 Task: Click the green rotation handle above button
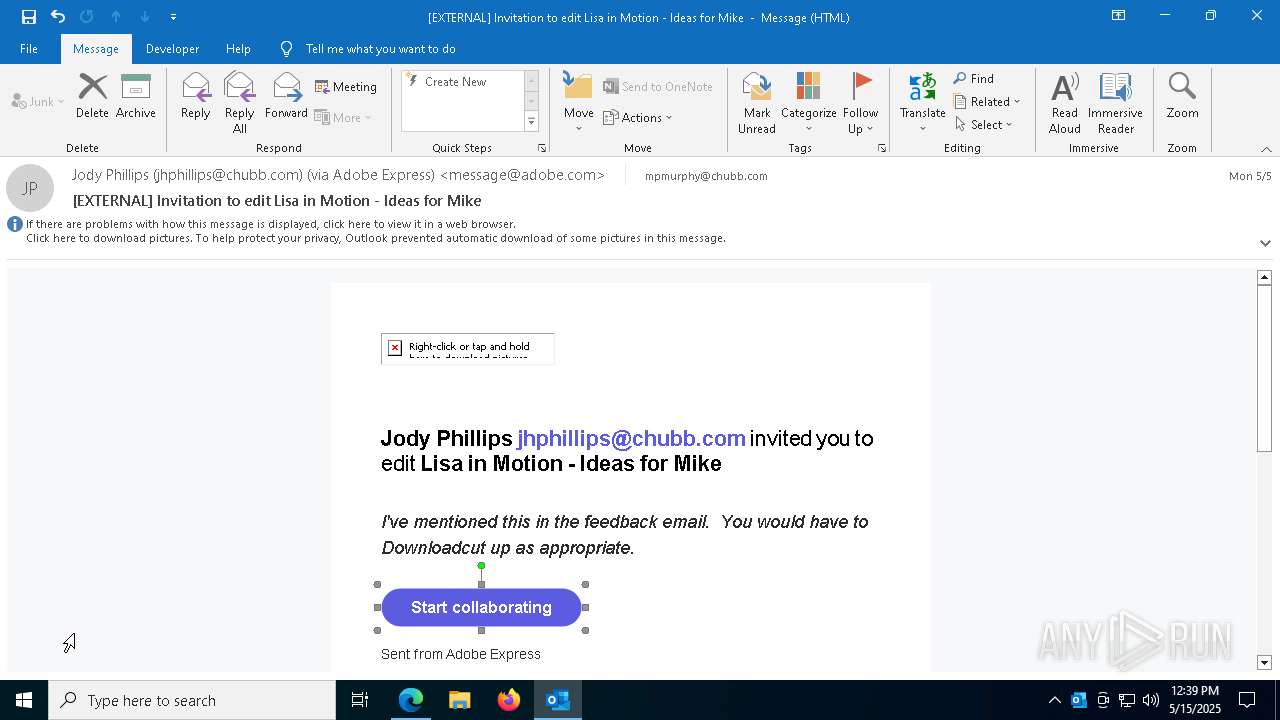[481, 566]
